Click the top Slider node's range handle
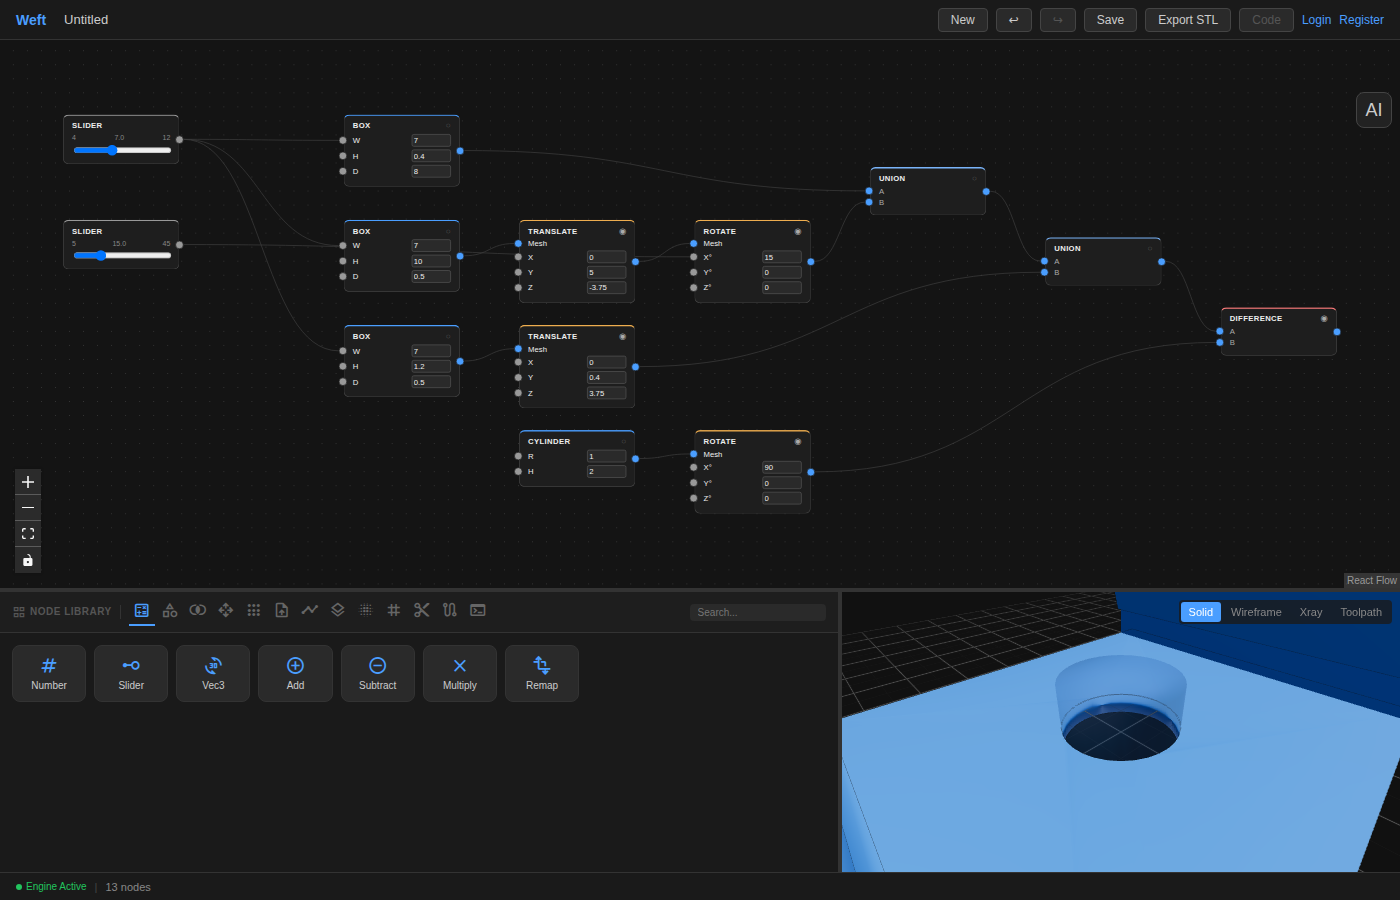 point(112,150)
